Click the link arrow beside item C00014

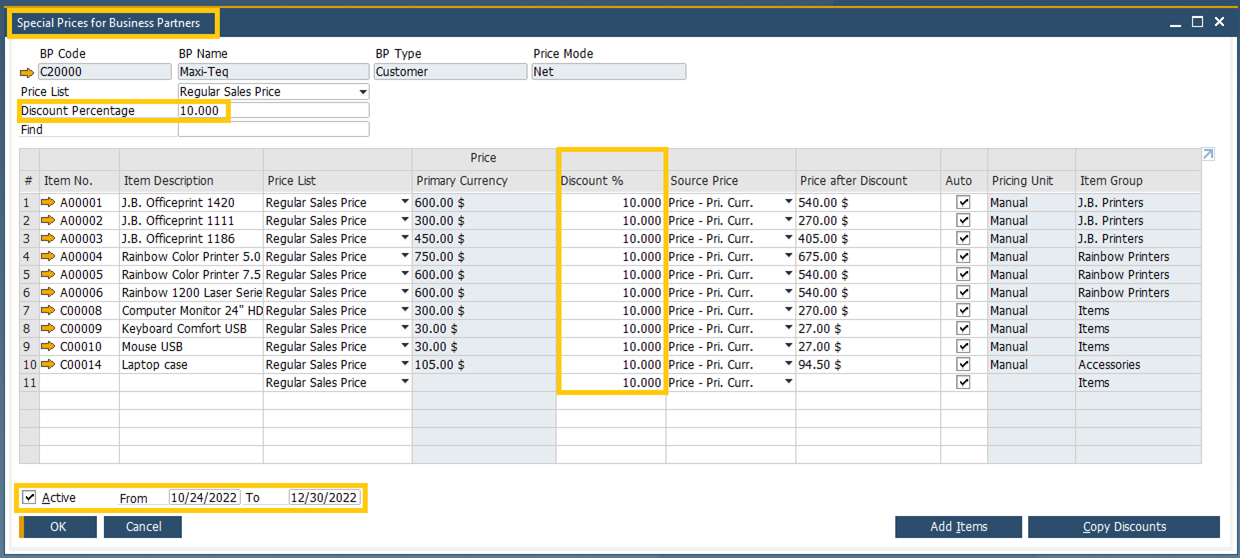(x=48, y=365)
